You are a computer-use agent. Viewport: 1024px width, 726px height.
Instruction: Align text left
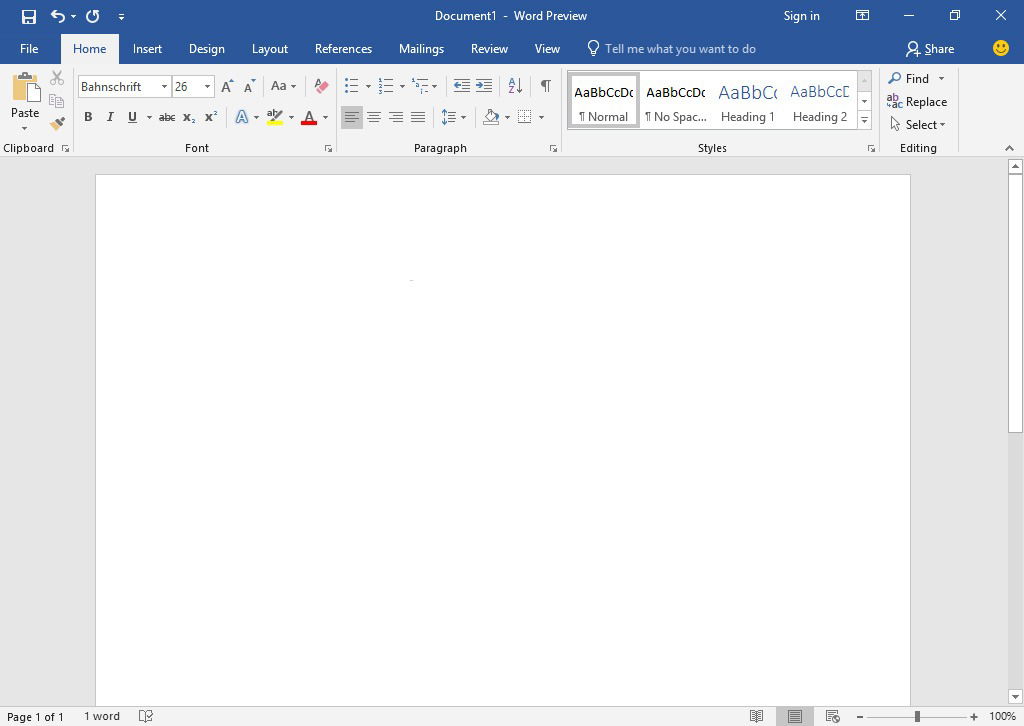(x=351, y=118)
